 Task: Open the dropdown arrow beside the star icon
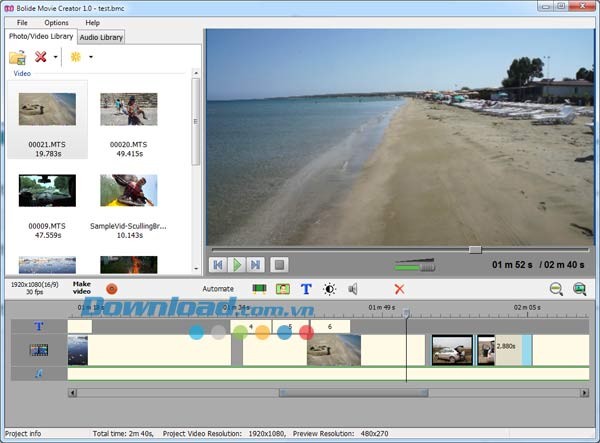point(91,57)
